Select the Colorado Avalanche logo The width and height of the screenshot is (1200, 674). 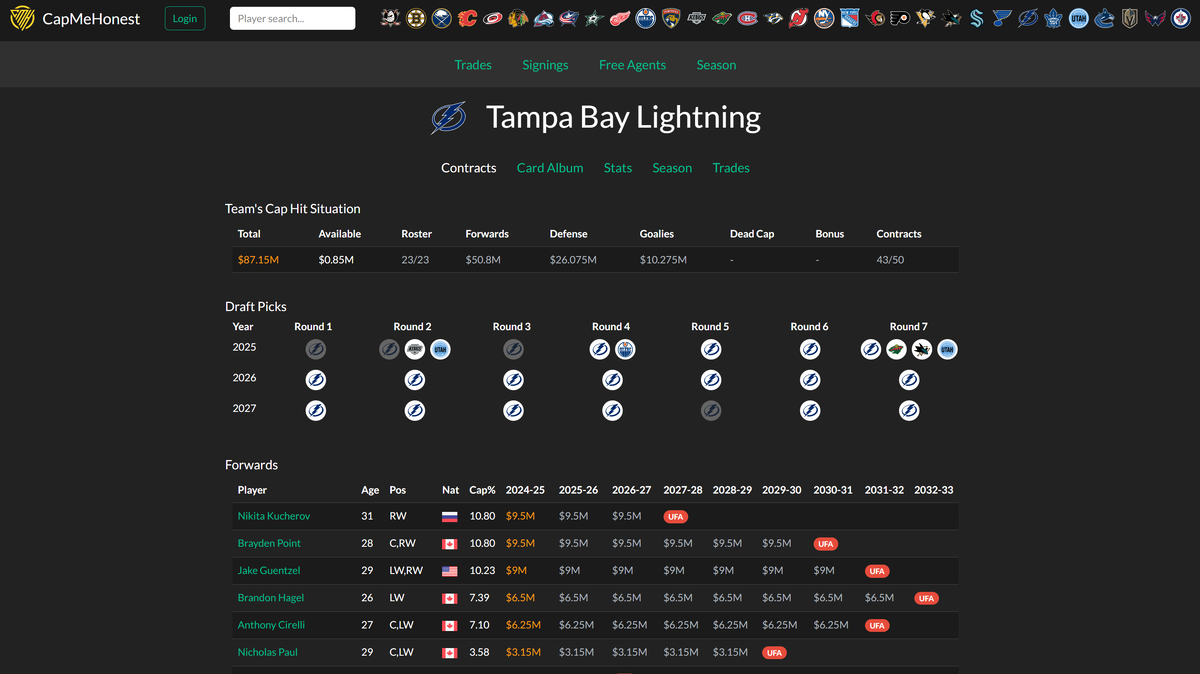click(x=544, y=18)
